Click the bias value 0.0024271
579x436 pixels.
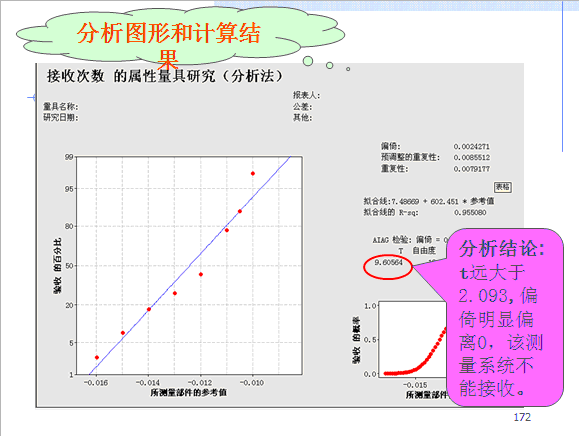[x=472, y=147]
